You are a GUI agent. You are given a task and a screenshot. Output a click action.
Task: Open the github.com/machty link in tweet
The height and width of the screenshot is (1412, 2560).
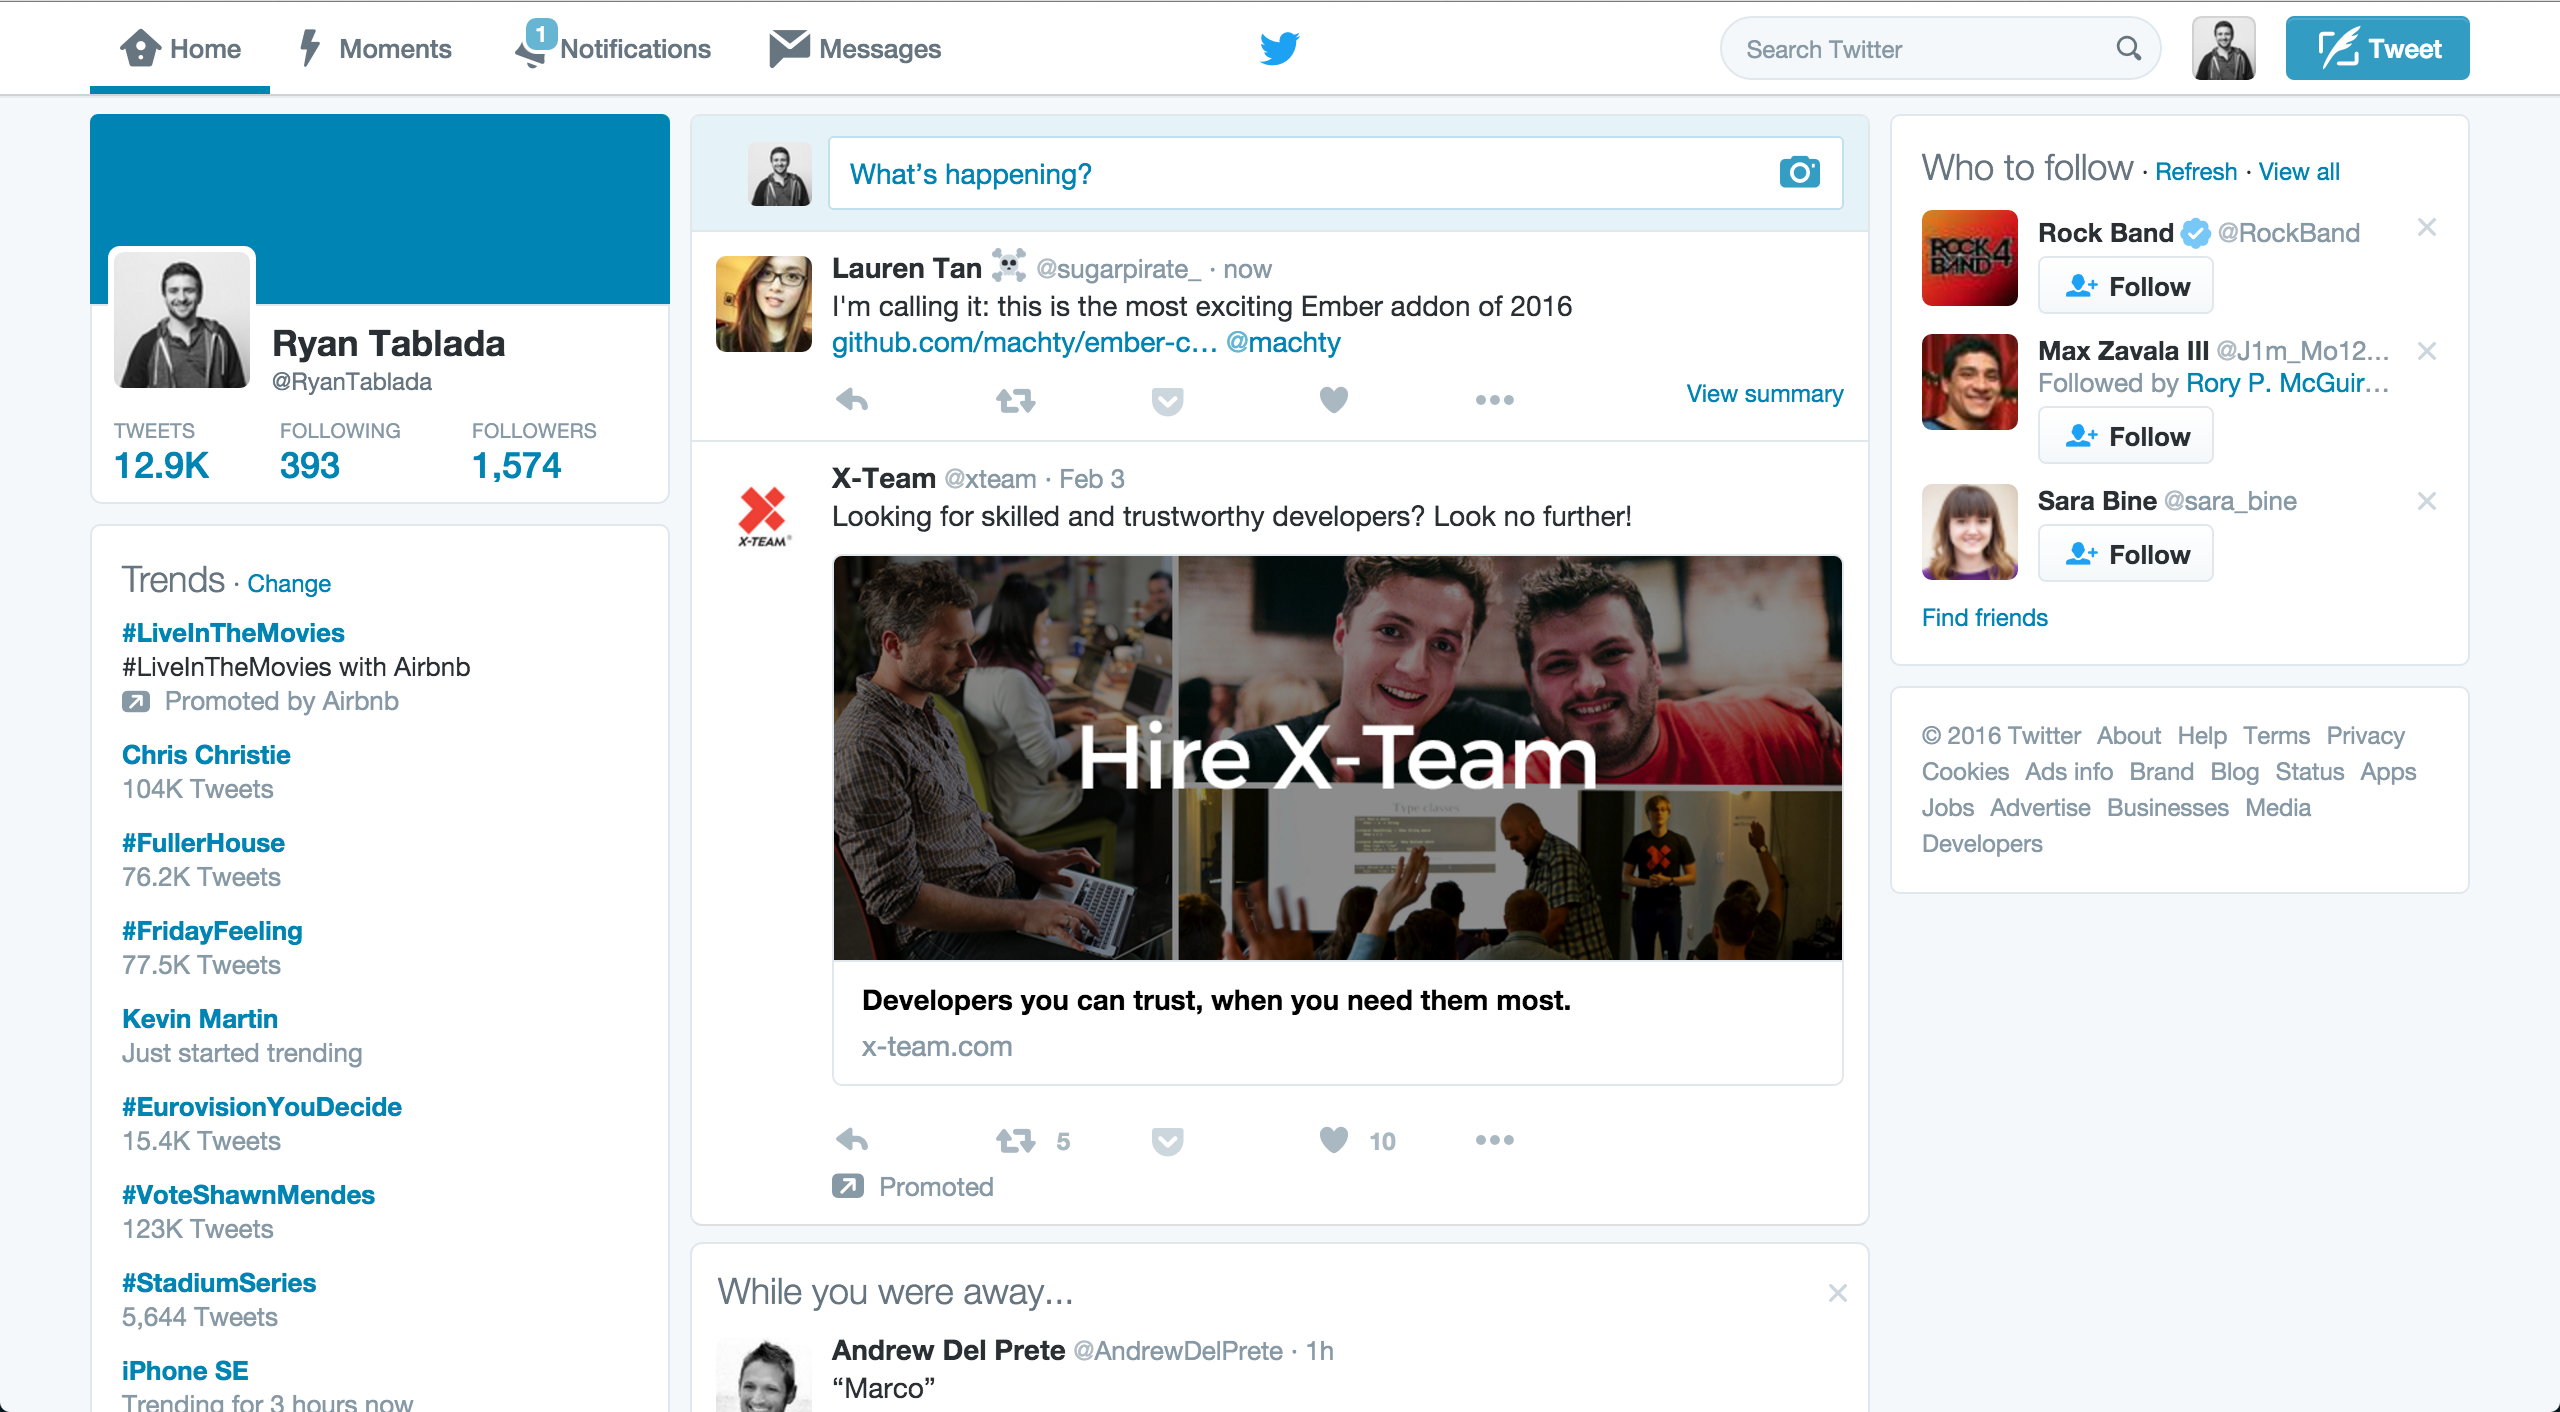pos(1024,342)
